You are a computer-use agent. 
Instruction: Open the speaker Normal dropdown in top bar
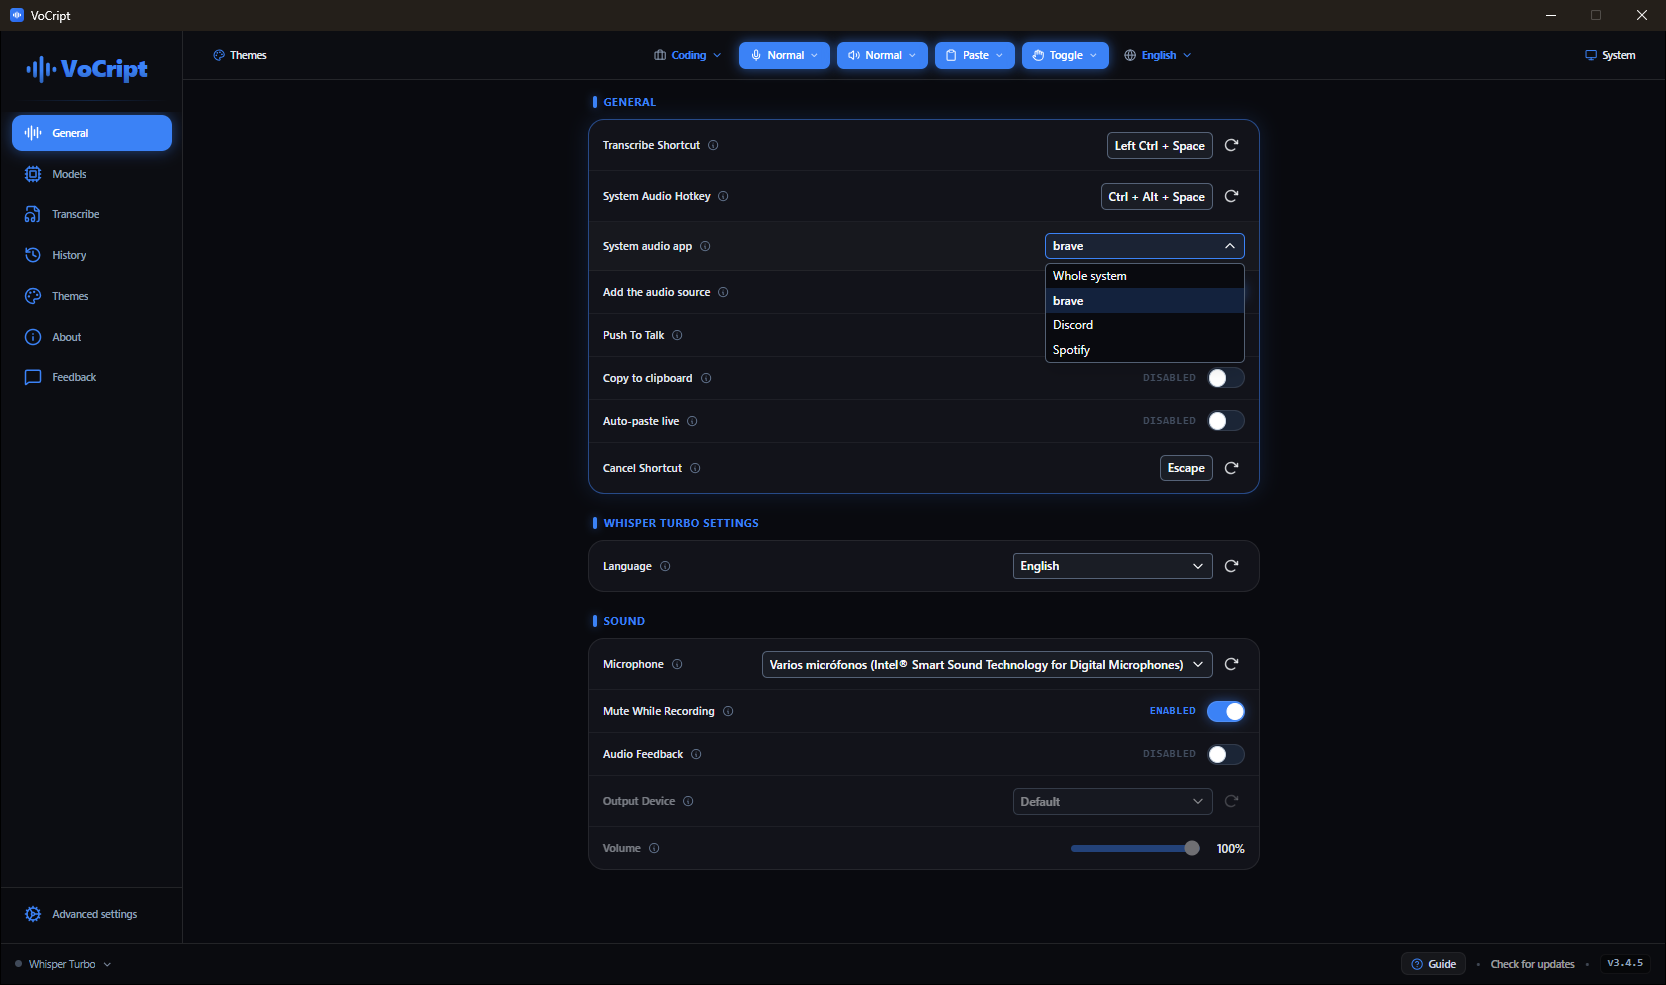pyautogui.click(x=882, y=55)
